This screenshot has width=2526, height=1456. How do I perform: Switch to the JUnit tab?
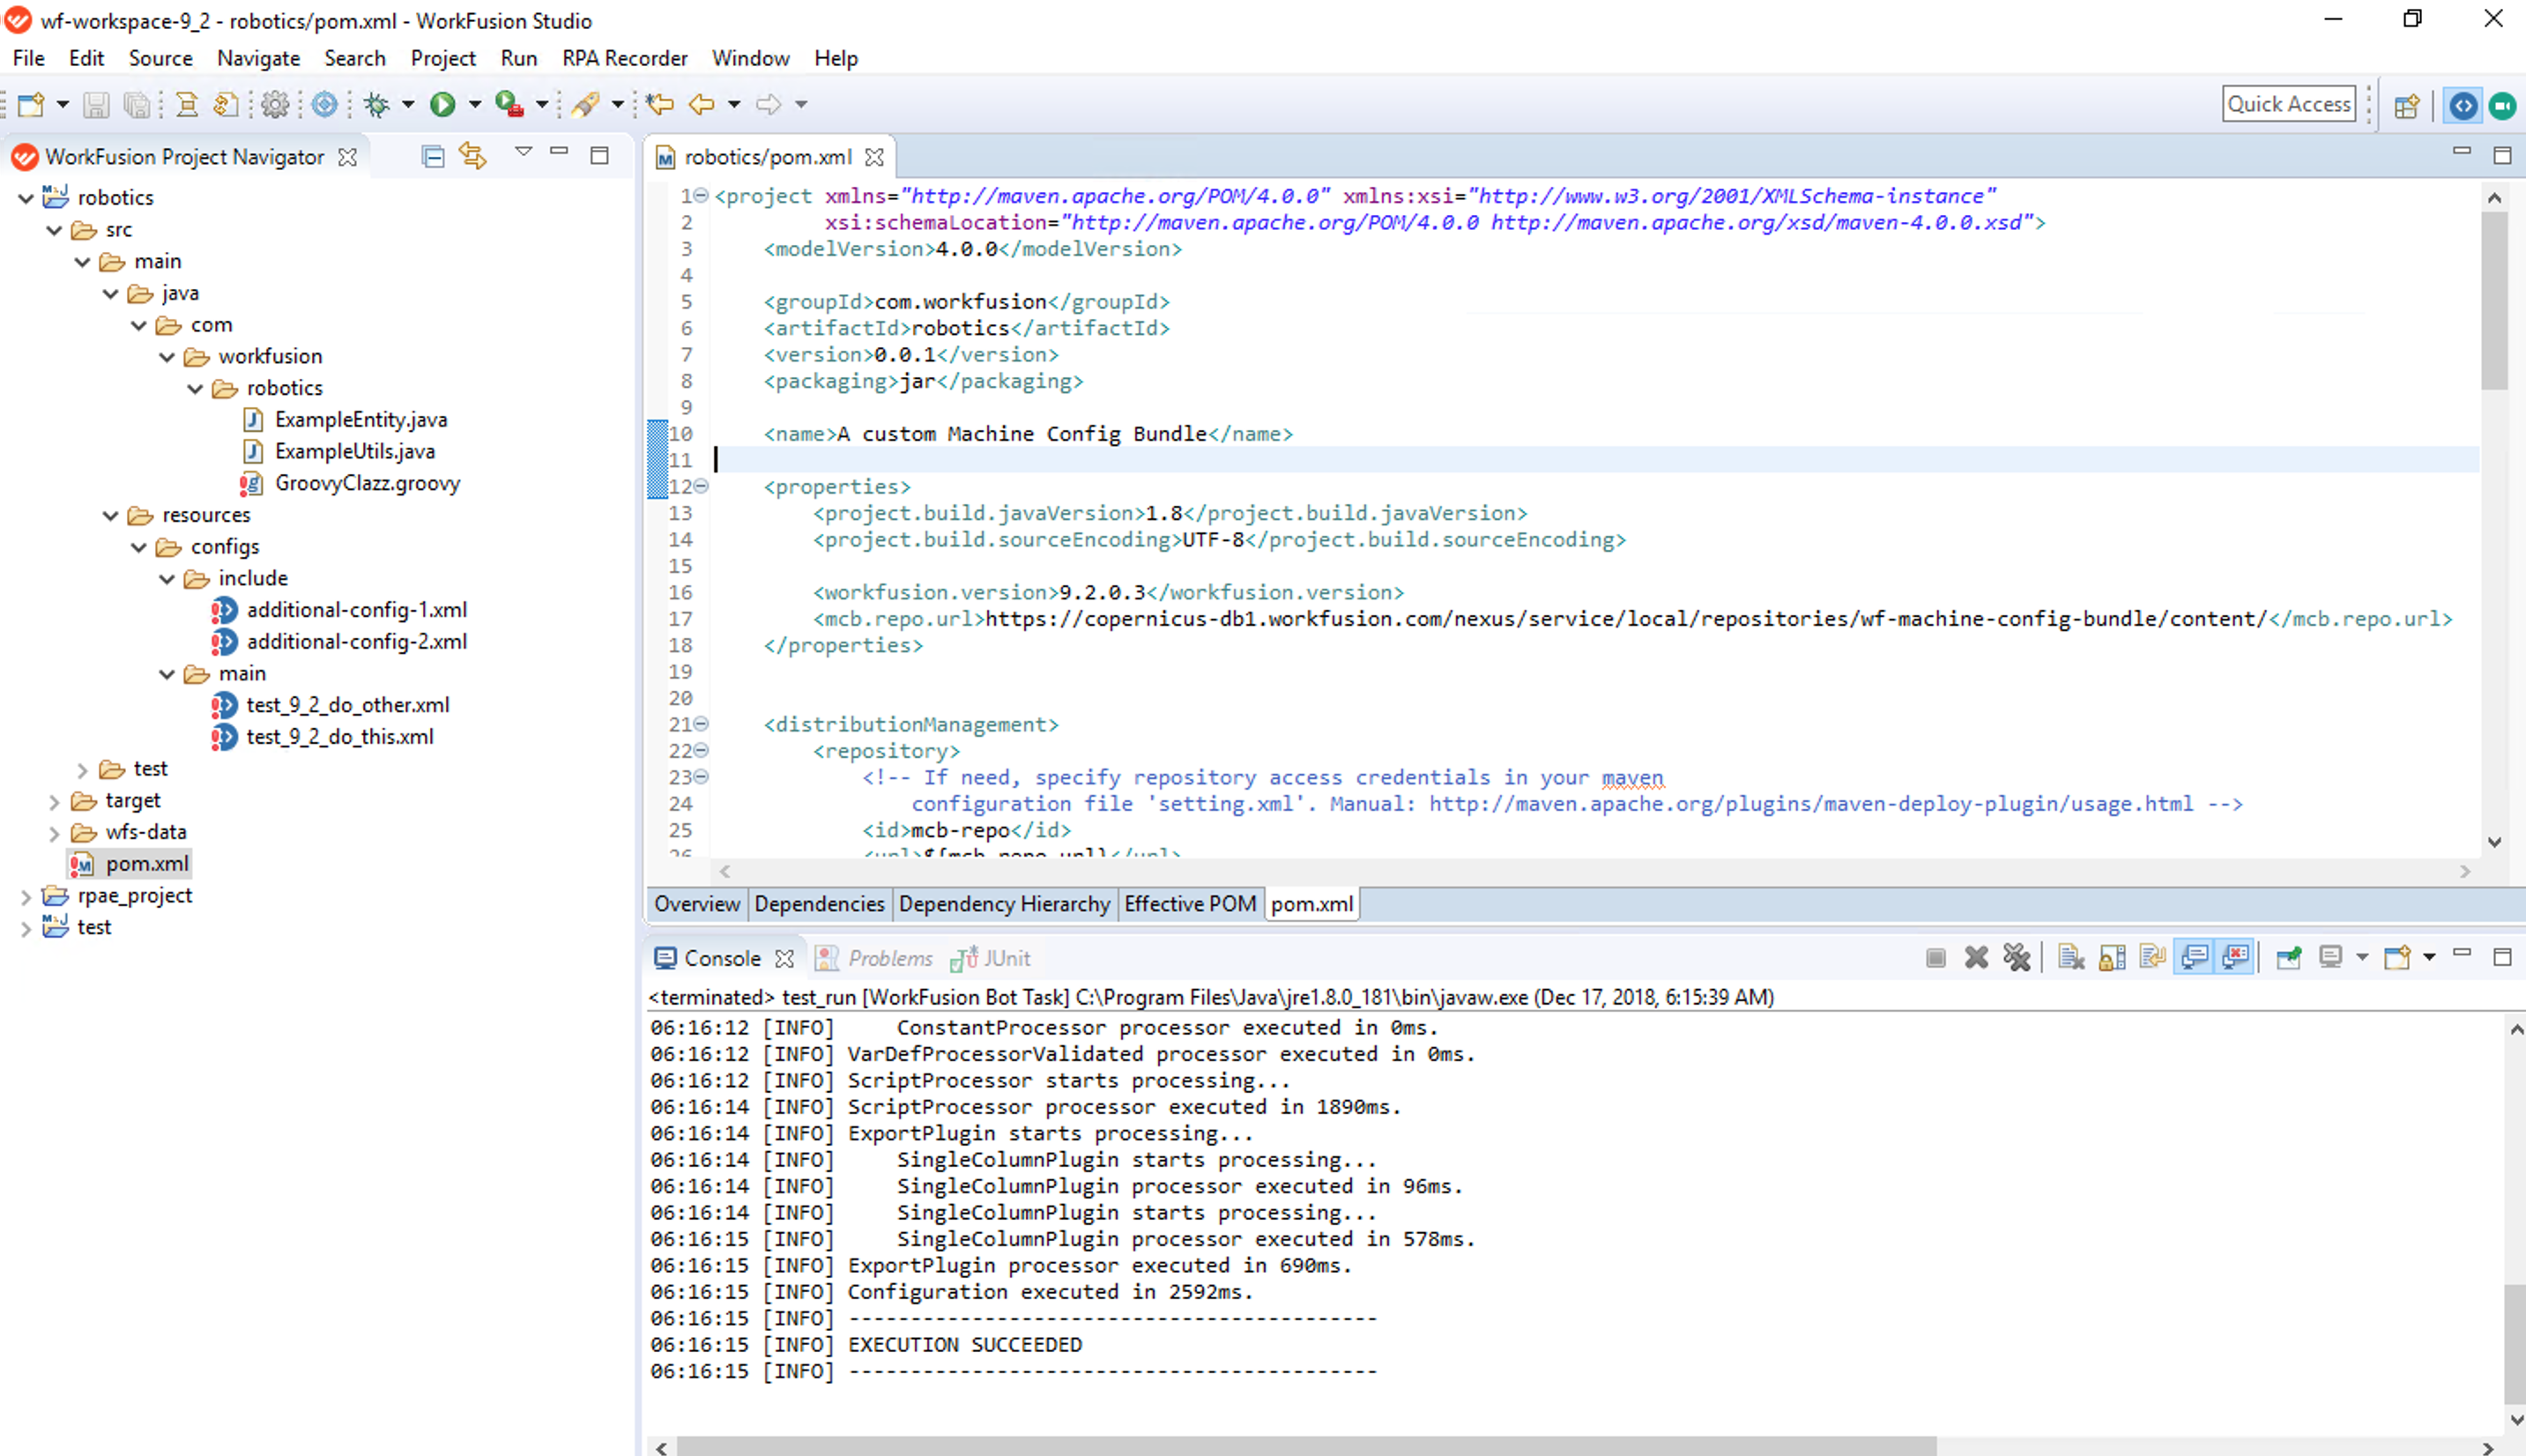(990, 958)
